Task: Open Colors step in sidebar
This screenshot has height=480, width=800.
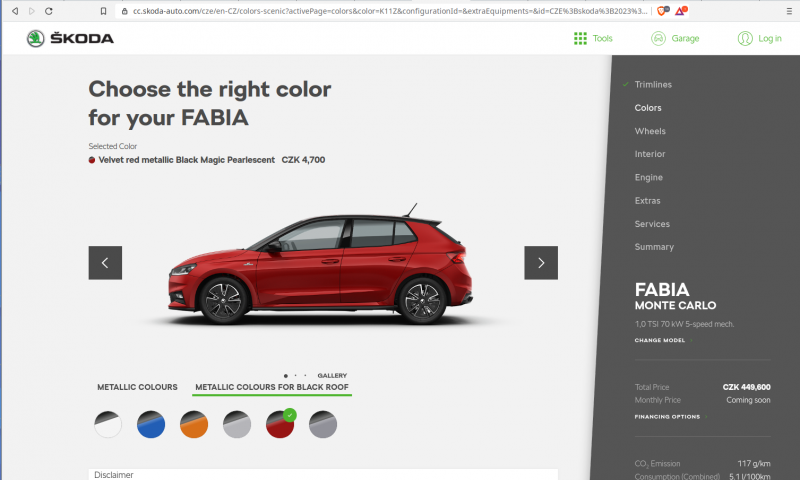Action: [x=648, y=108]
